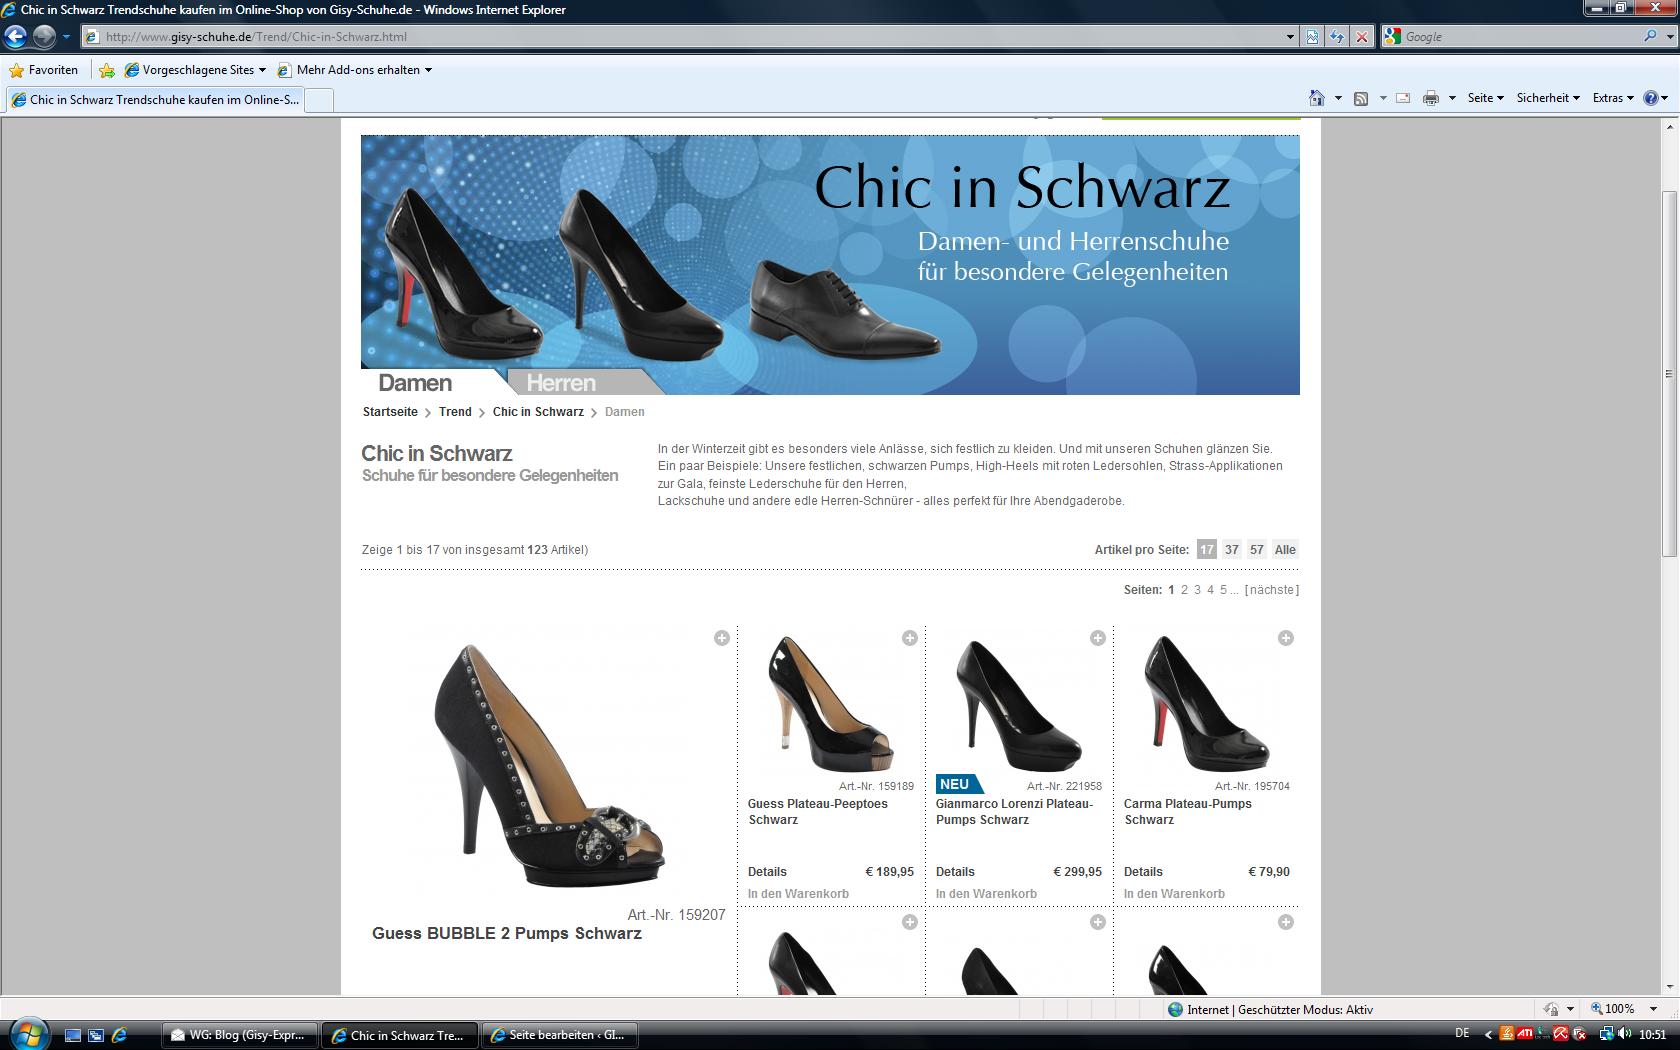Click the browser Back arrow button
Viewport: 1680px width, 1050px height.
point(16,37)
